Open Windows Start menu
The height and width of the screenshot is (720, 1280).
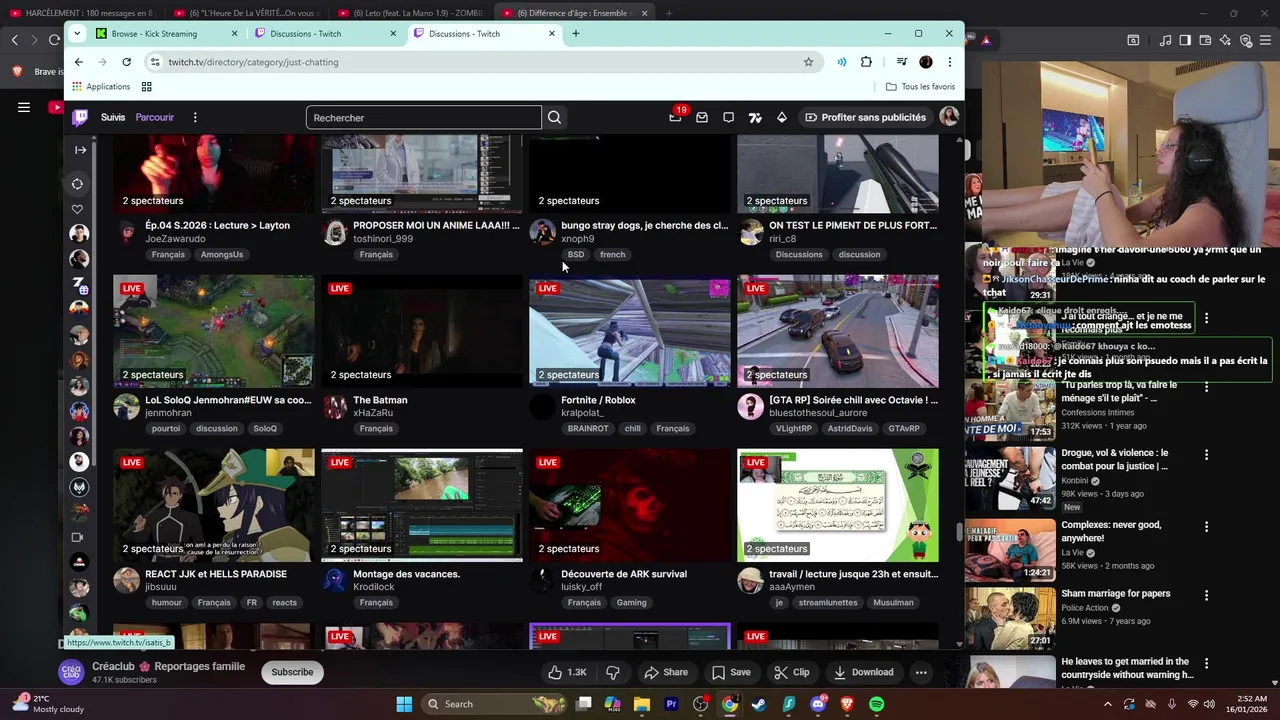point(404,704)
